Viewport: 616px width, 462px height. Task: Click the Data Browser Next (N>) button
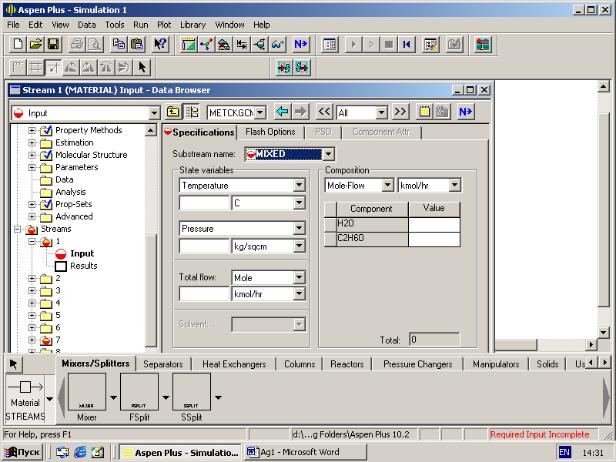coord(466,112)
